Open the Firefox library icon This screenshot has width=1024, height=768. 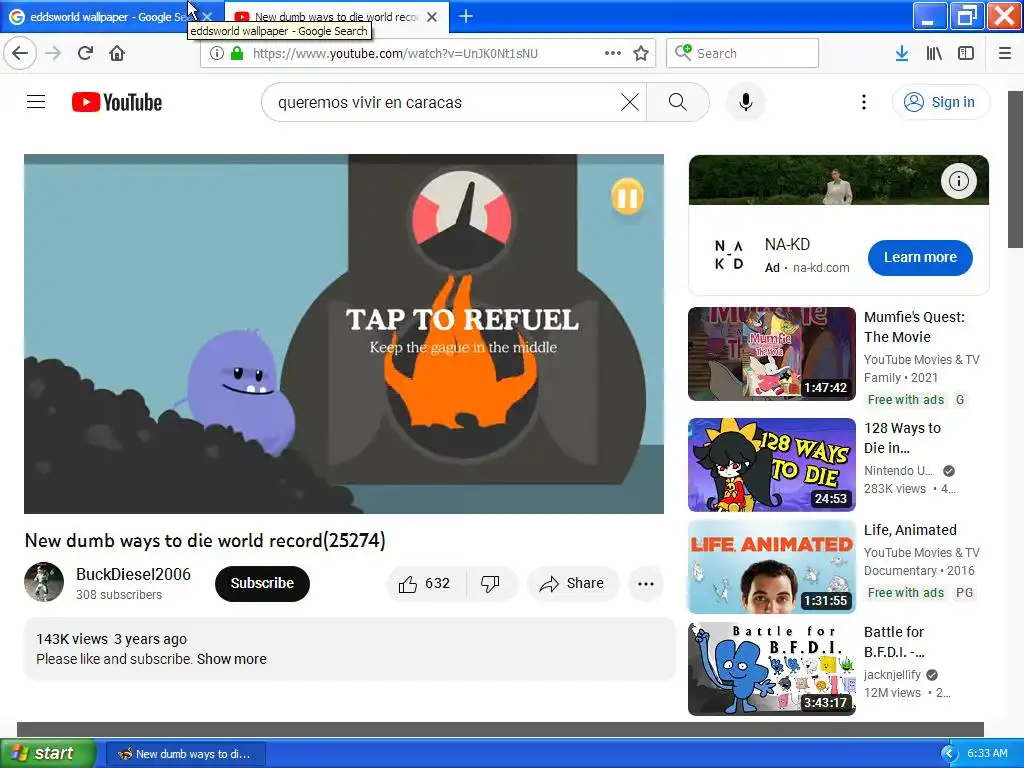pyautogui.click(x=934, y=53)
